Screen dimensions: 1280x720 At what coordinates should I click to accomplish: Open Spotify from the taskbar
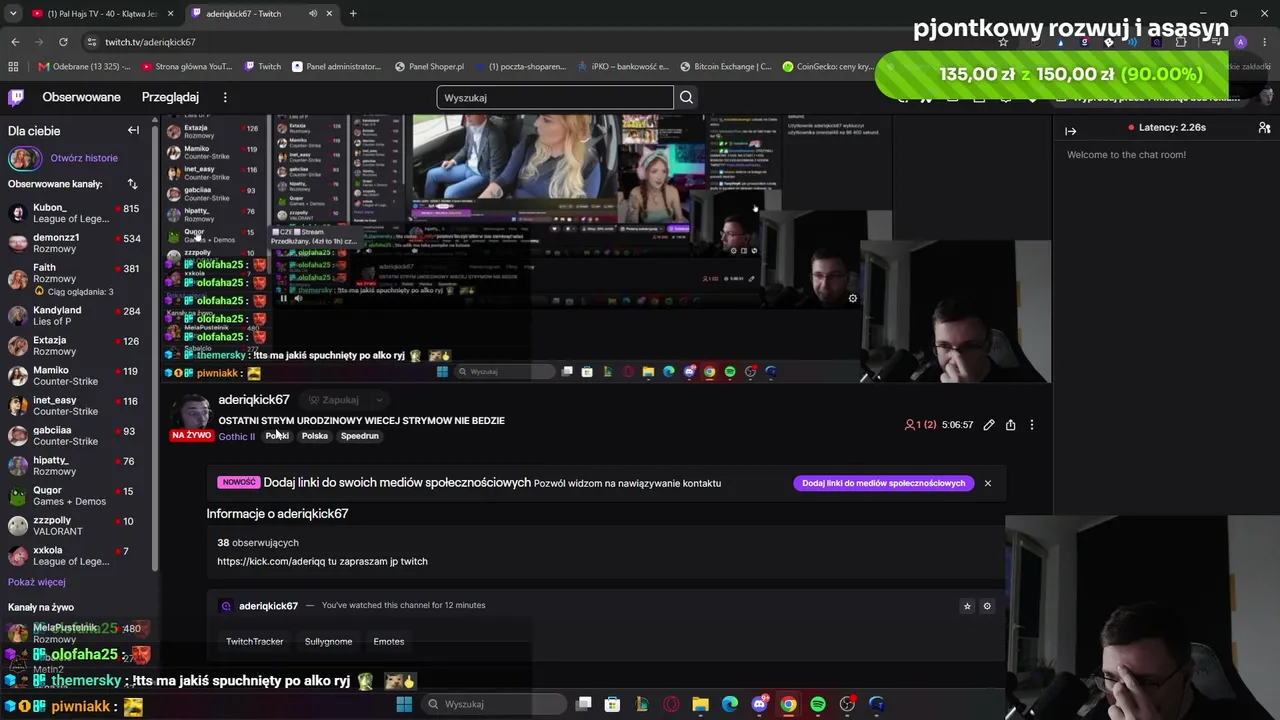click(818, 704)
